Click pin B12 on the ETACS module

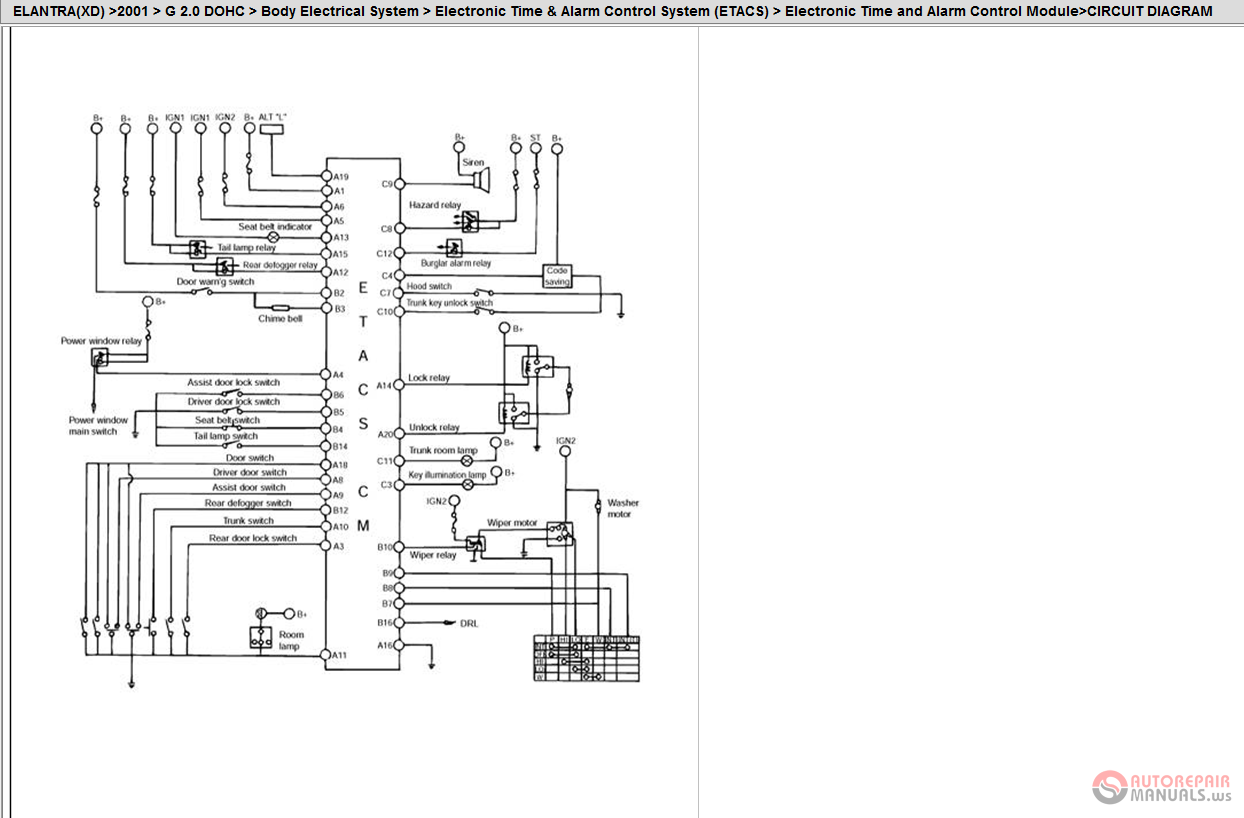point(326,510)
